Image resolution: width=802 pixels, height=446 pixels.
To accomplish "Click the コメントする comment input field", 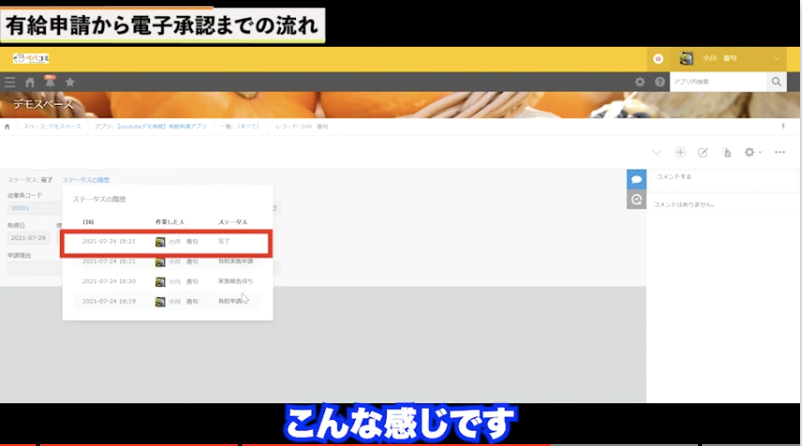I will coord(720,178).
